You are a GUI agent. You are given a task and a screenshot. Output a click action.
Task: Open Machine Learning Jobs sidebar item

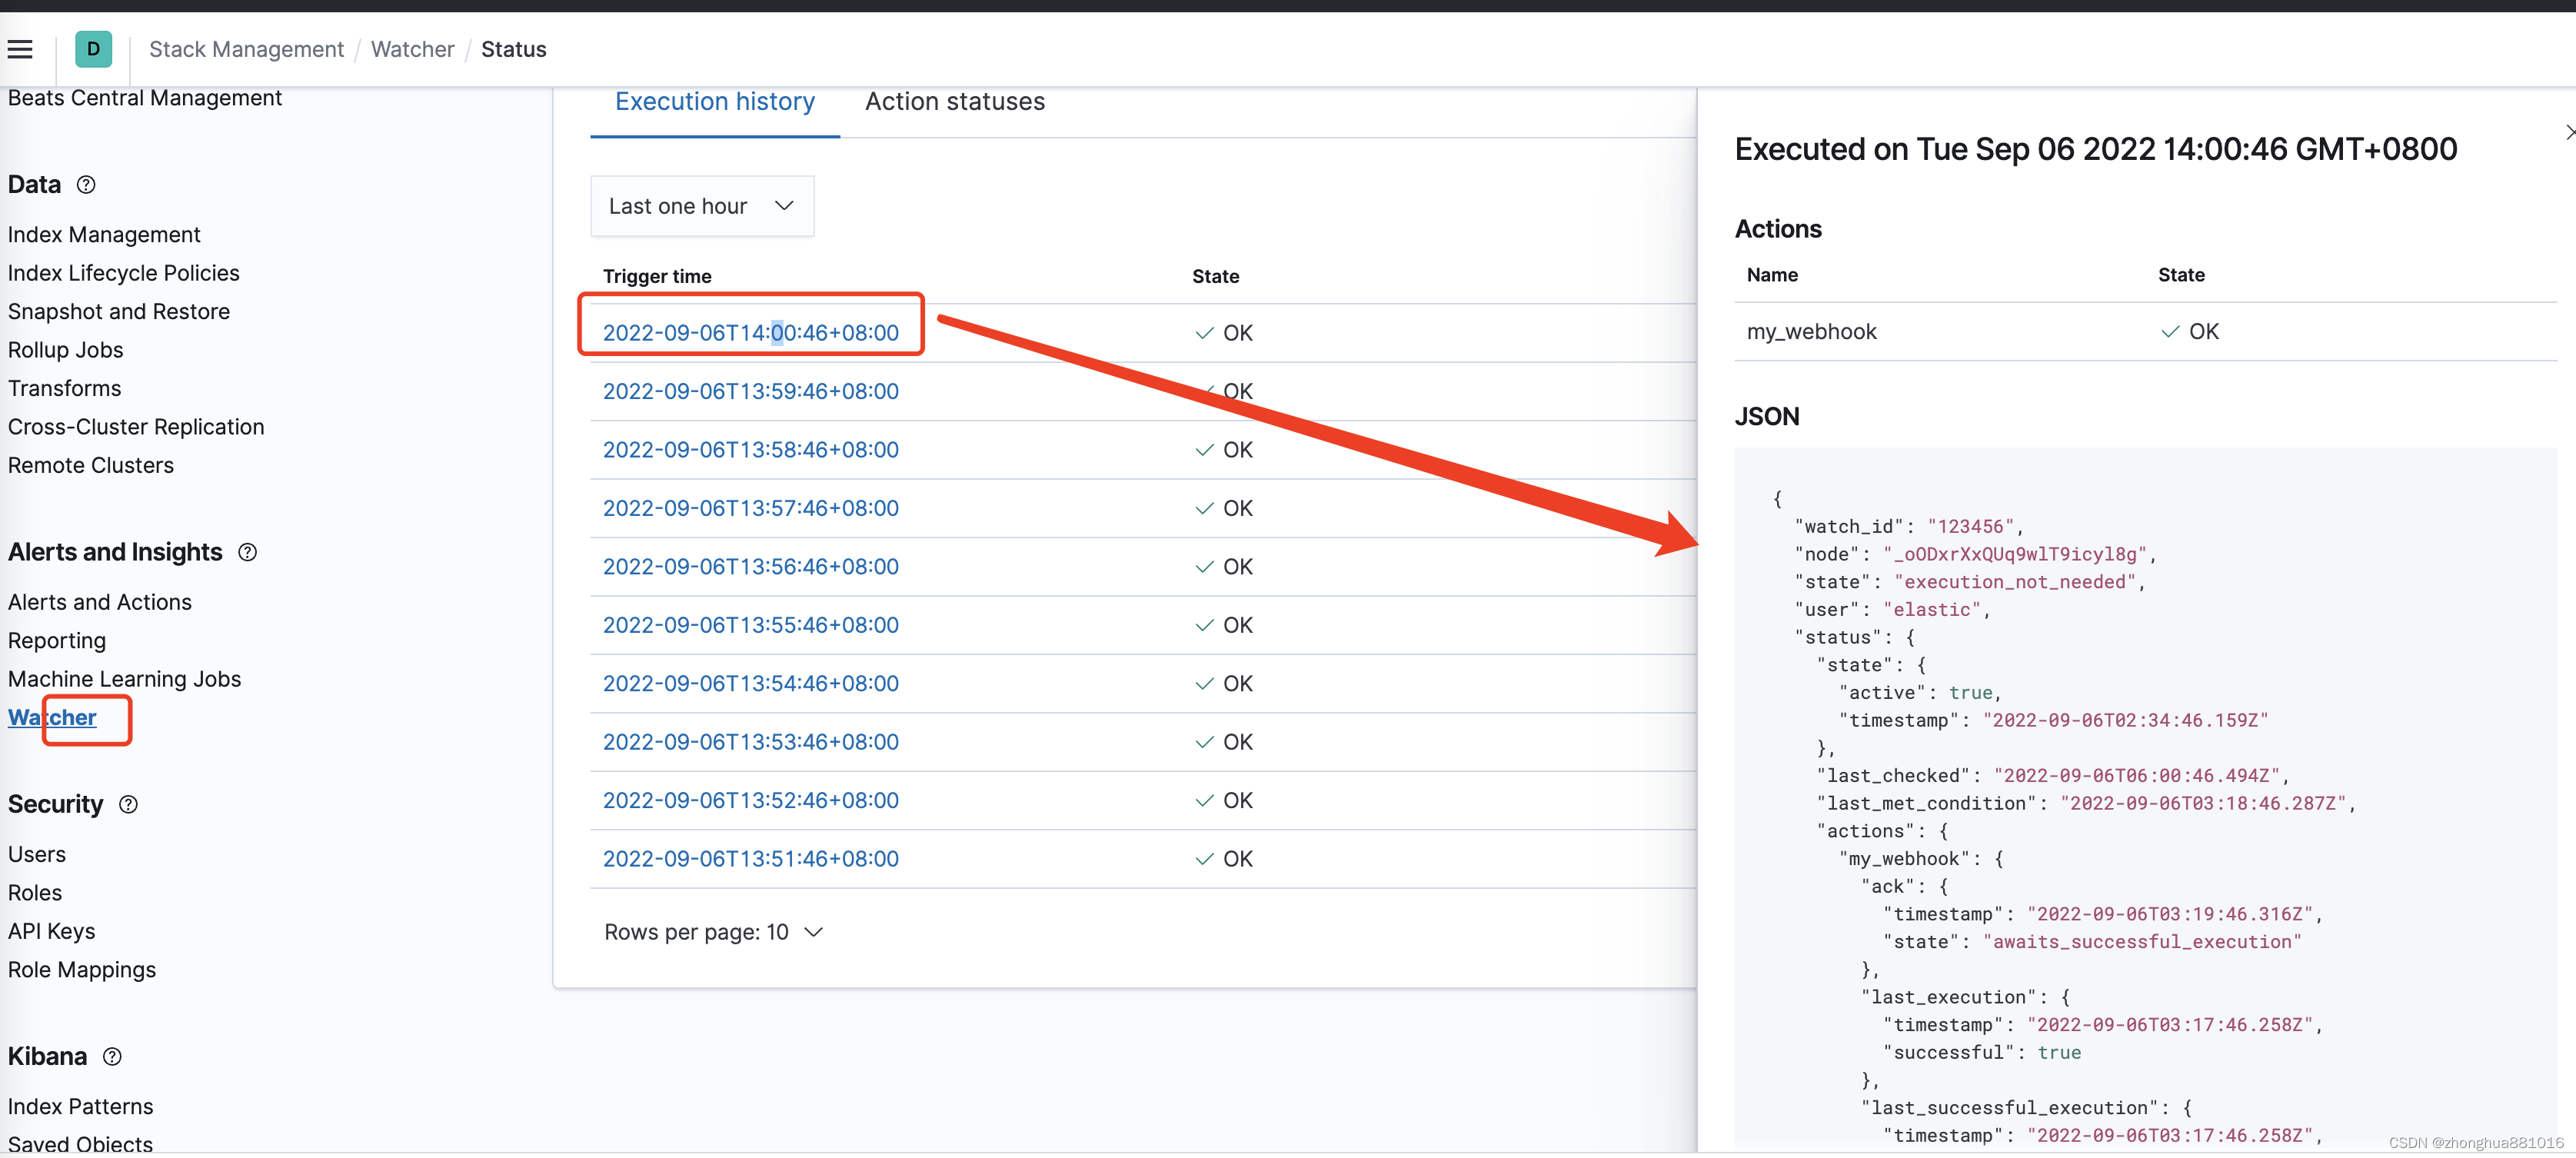[x=124, y=679]
